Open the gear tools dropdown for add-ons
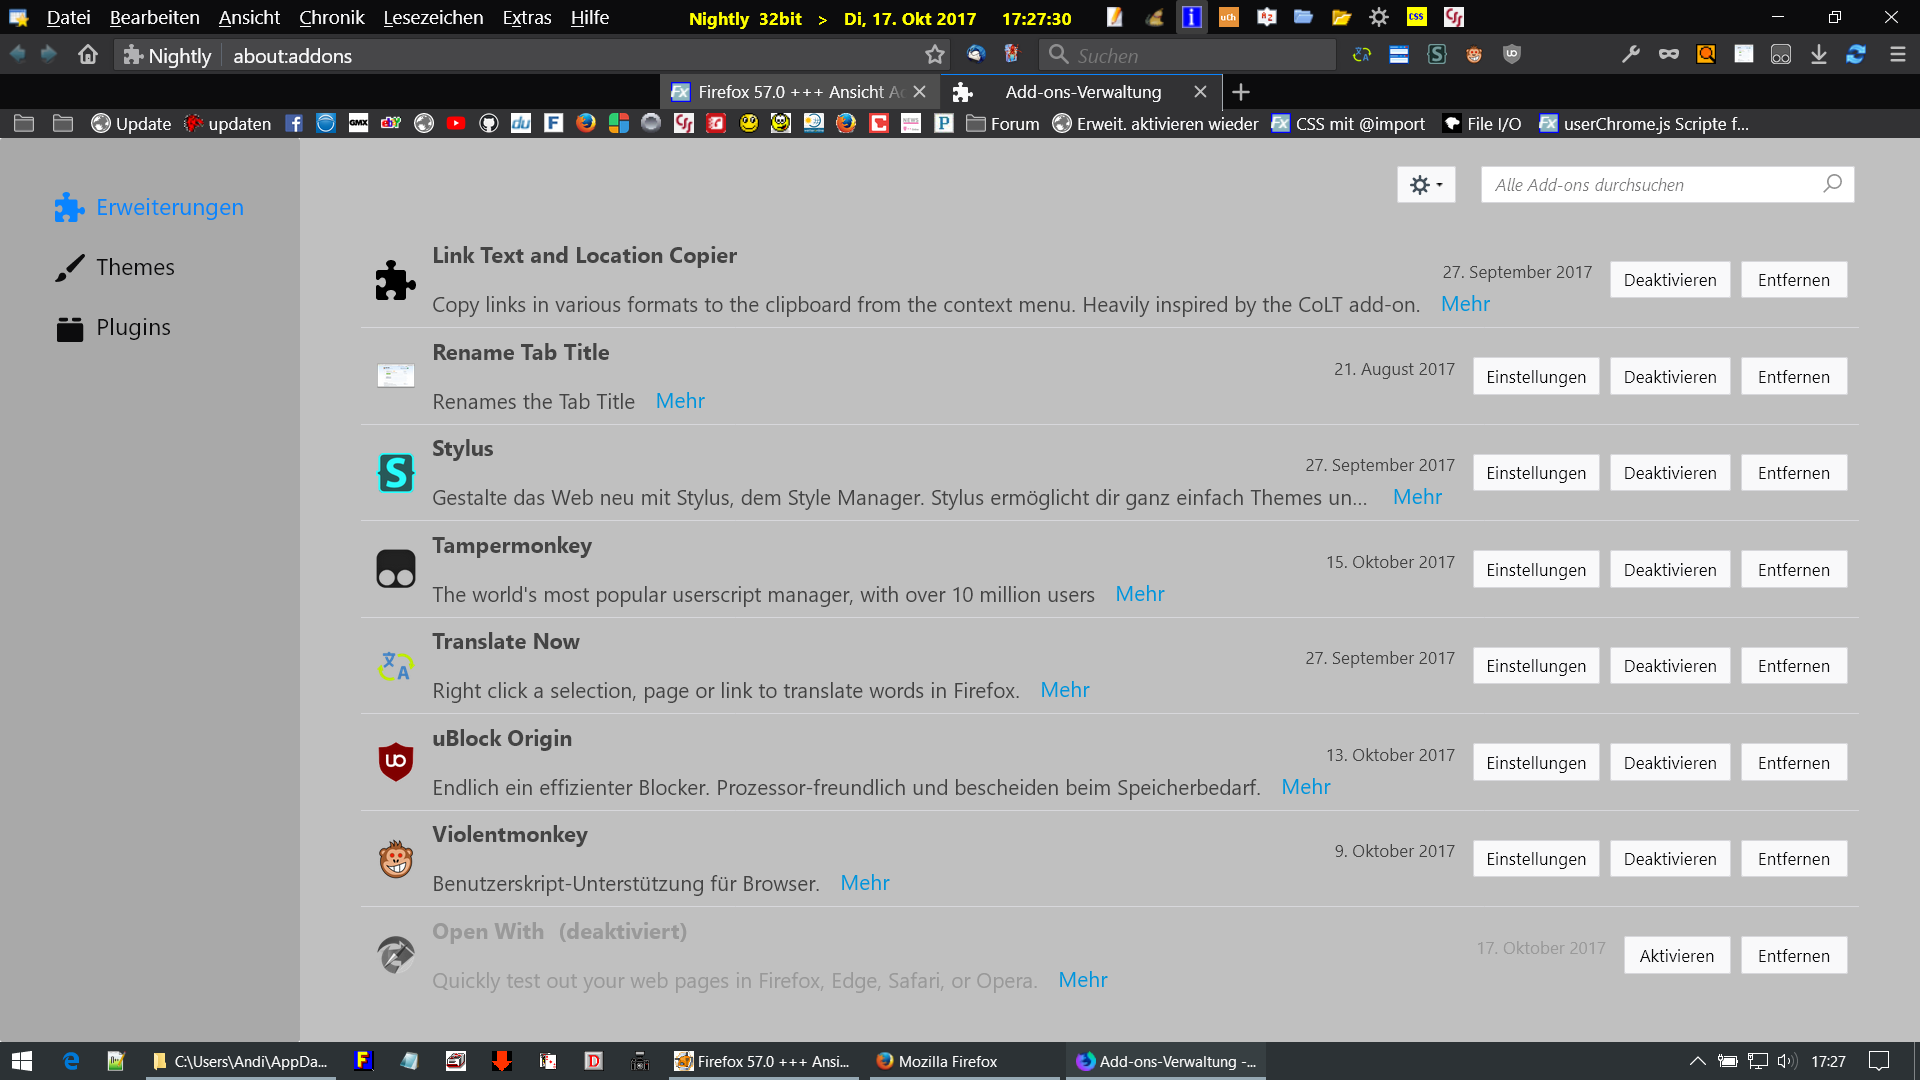 1425,185
